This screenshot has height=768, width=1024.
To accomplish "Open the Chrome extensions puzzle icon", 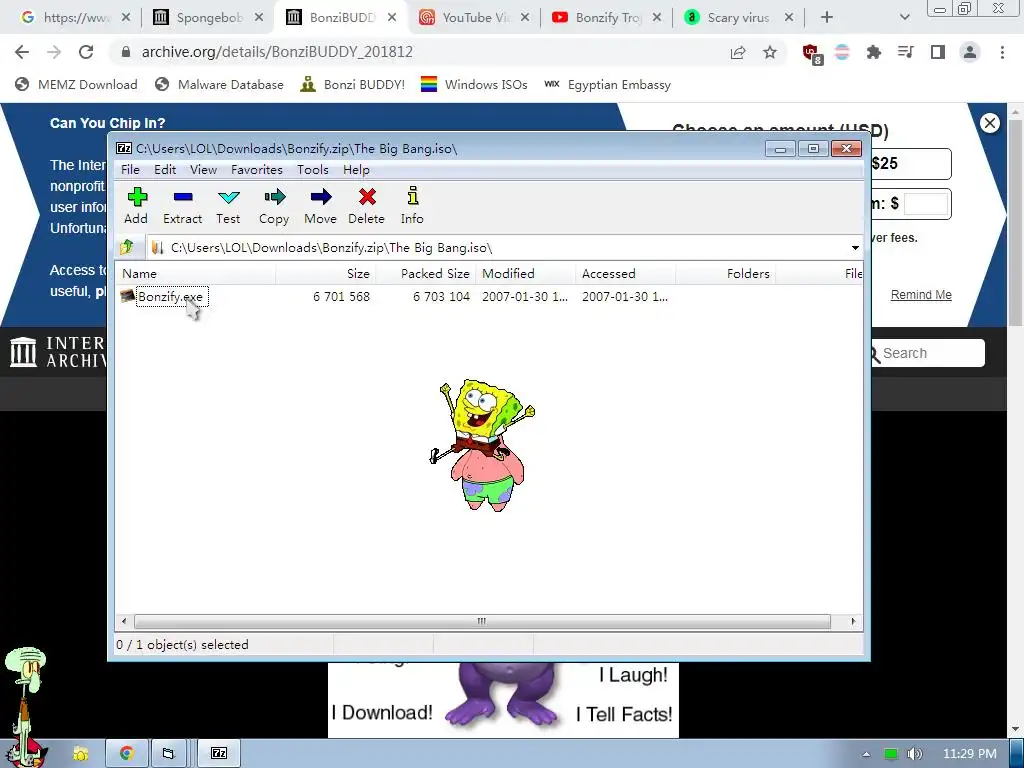I will (x=874, y=52).
